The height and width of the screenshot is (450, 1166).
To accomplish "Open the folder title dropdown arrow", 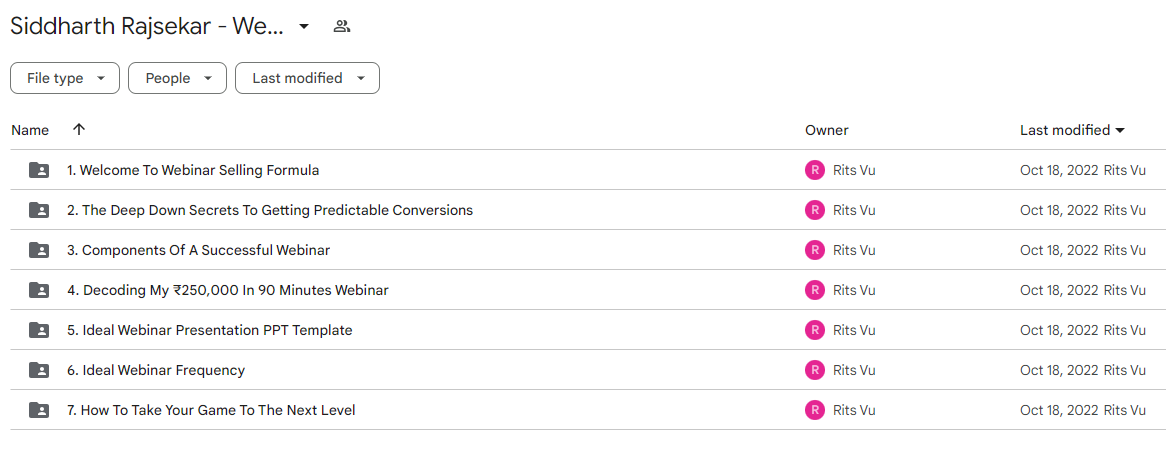I will pos(303,27).
